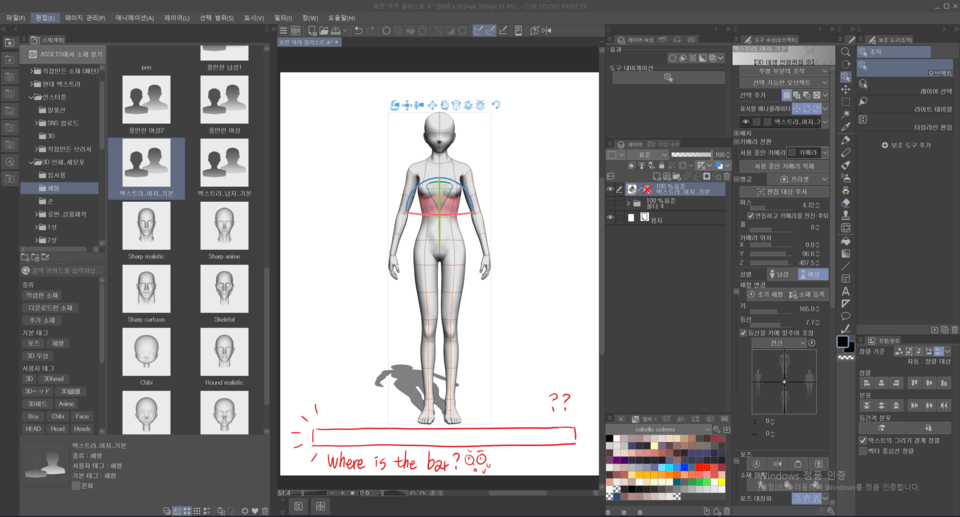Click the 편집 대상 주시 button
The width and height of the screenshot is (960, 517).
(x=783, y=192)
